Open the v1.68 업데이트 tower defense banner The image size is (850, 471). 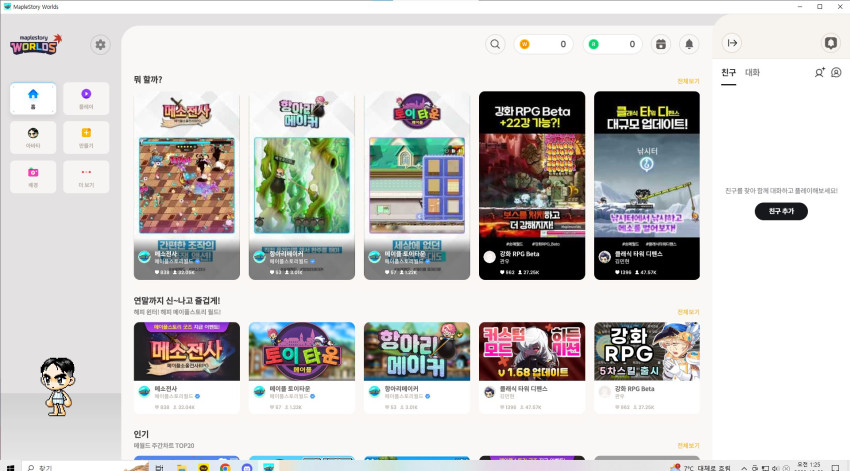532,351
